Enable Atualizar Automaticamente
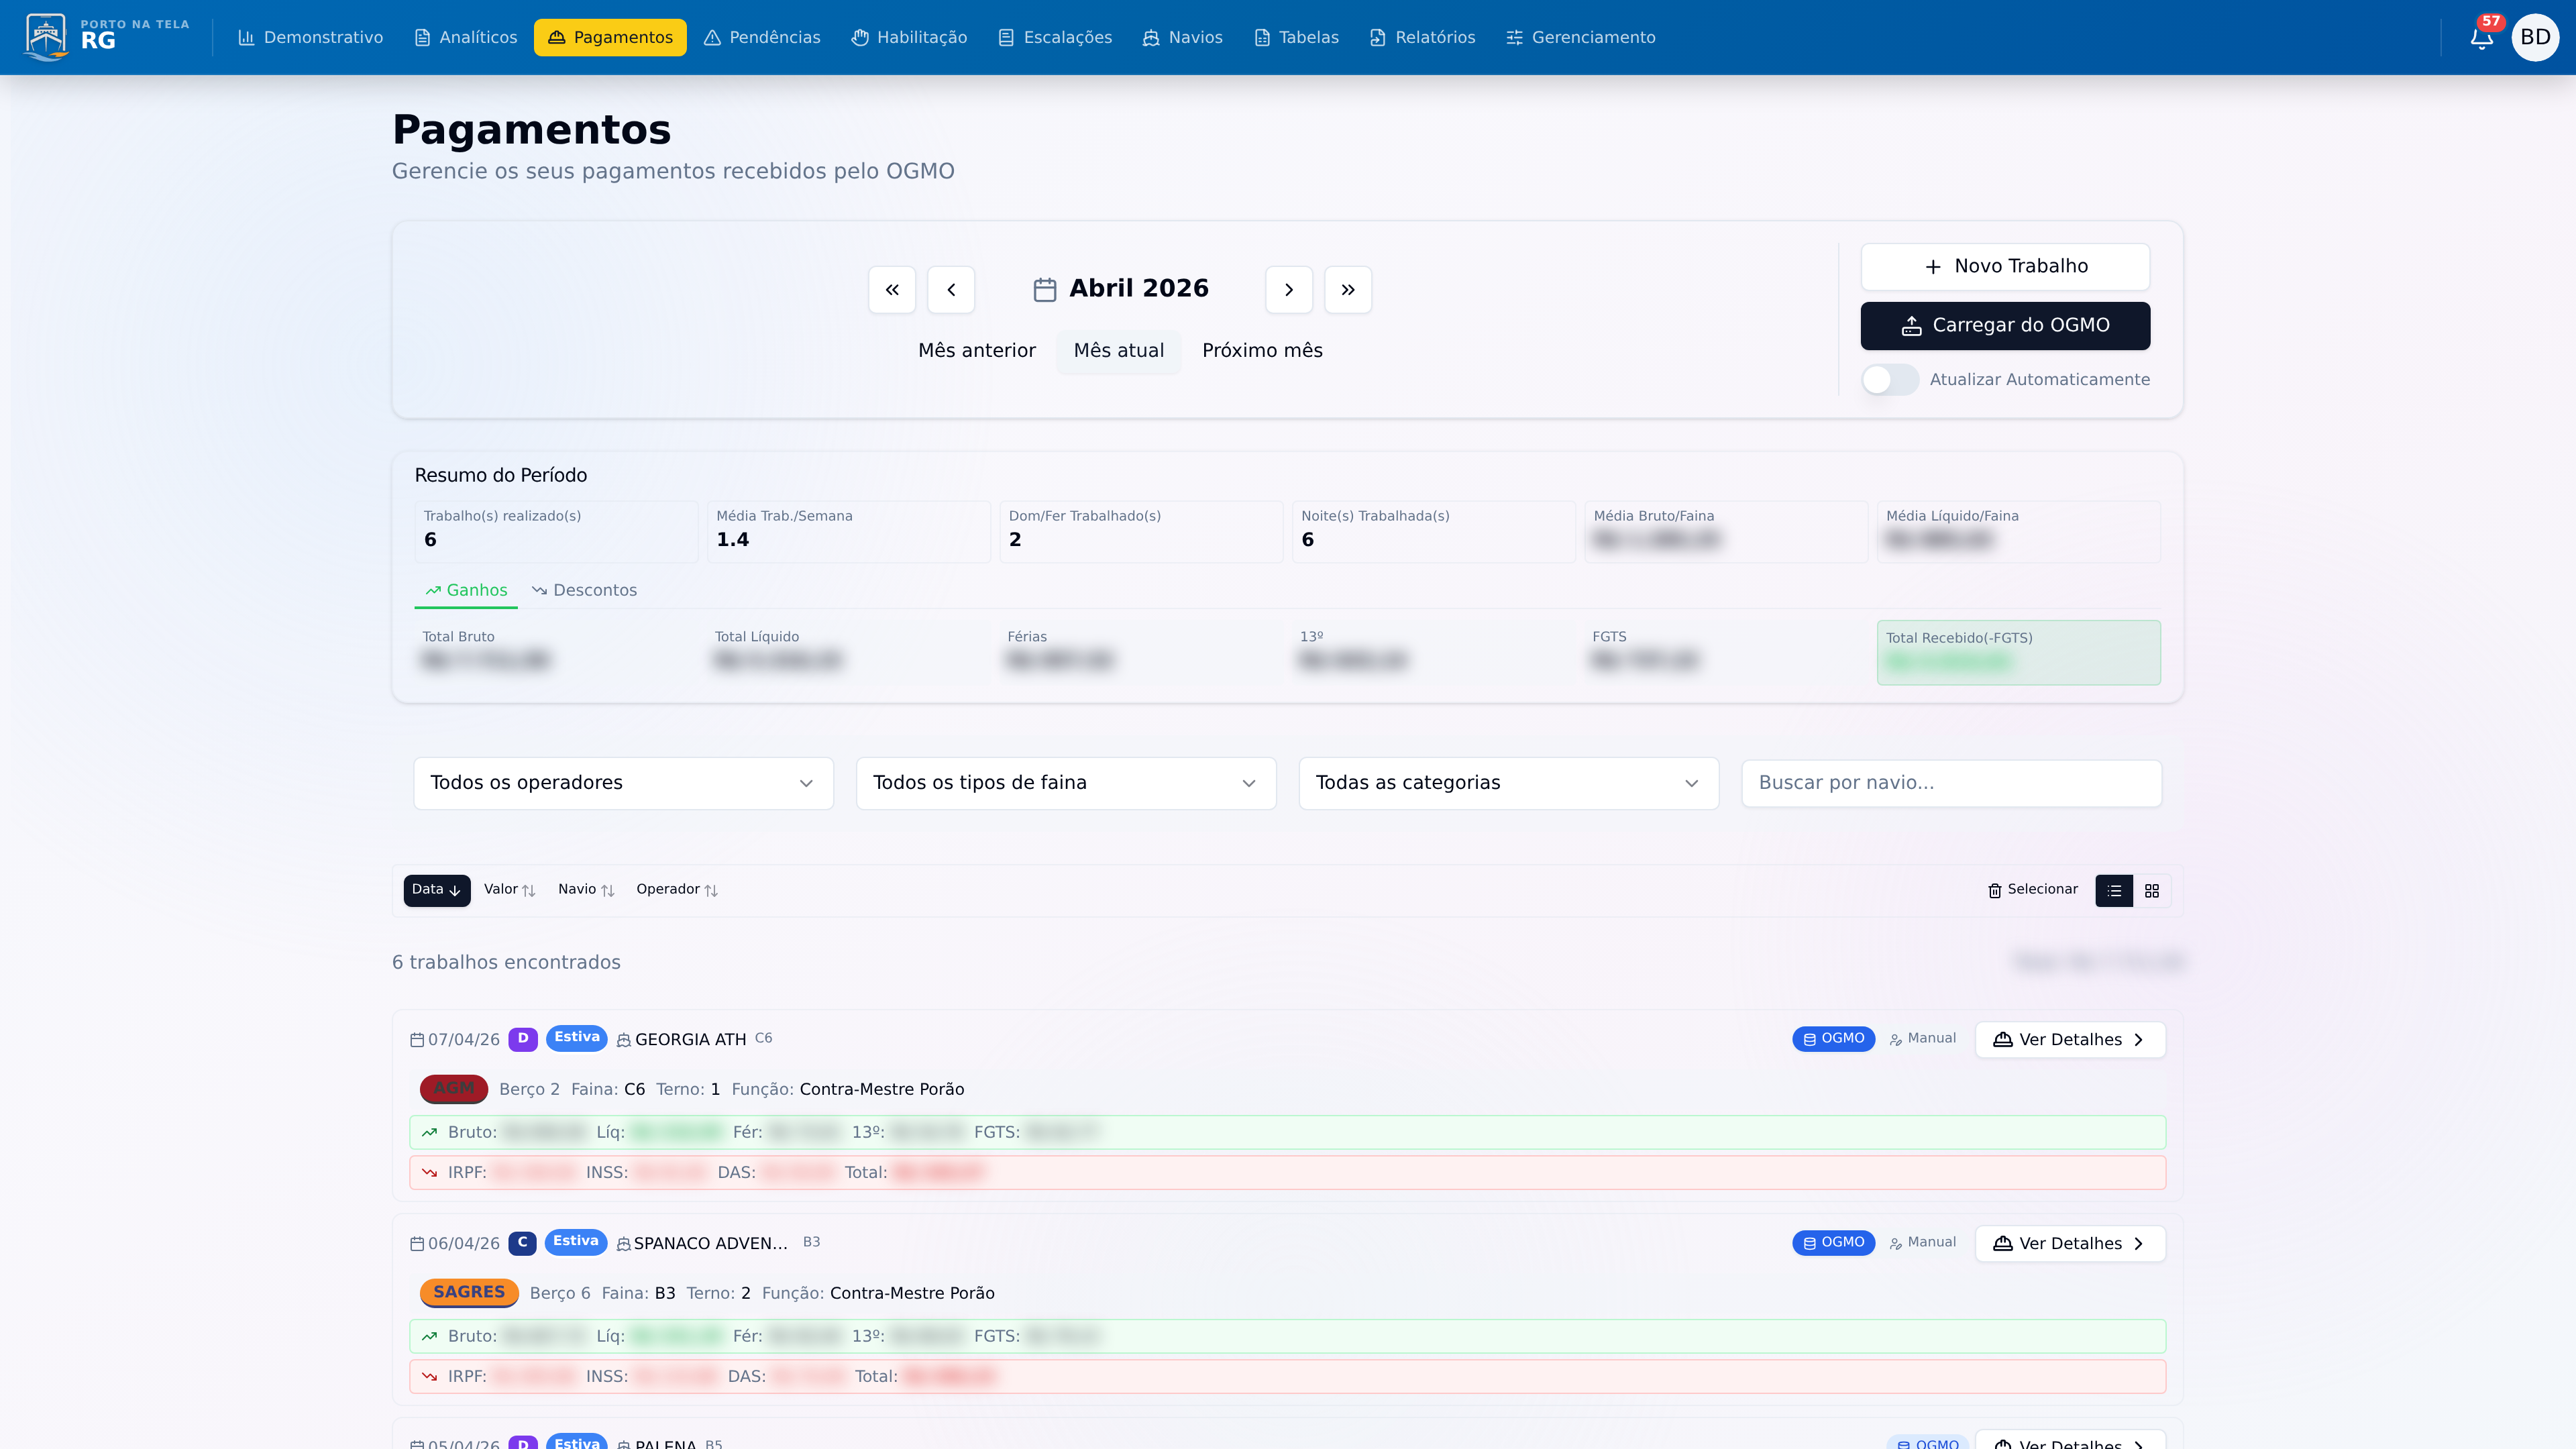This screenshot has width=2576, height=1449. point(1890,380)
